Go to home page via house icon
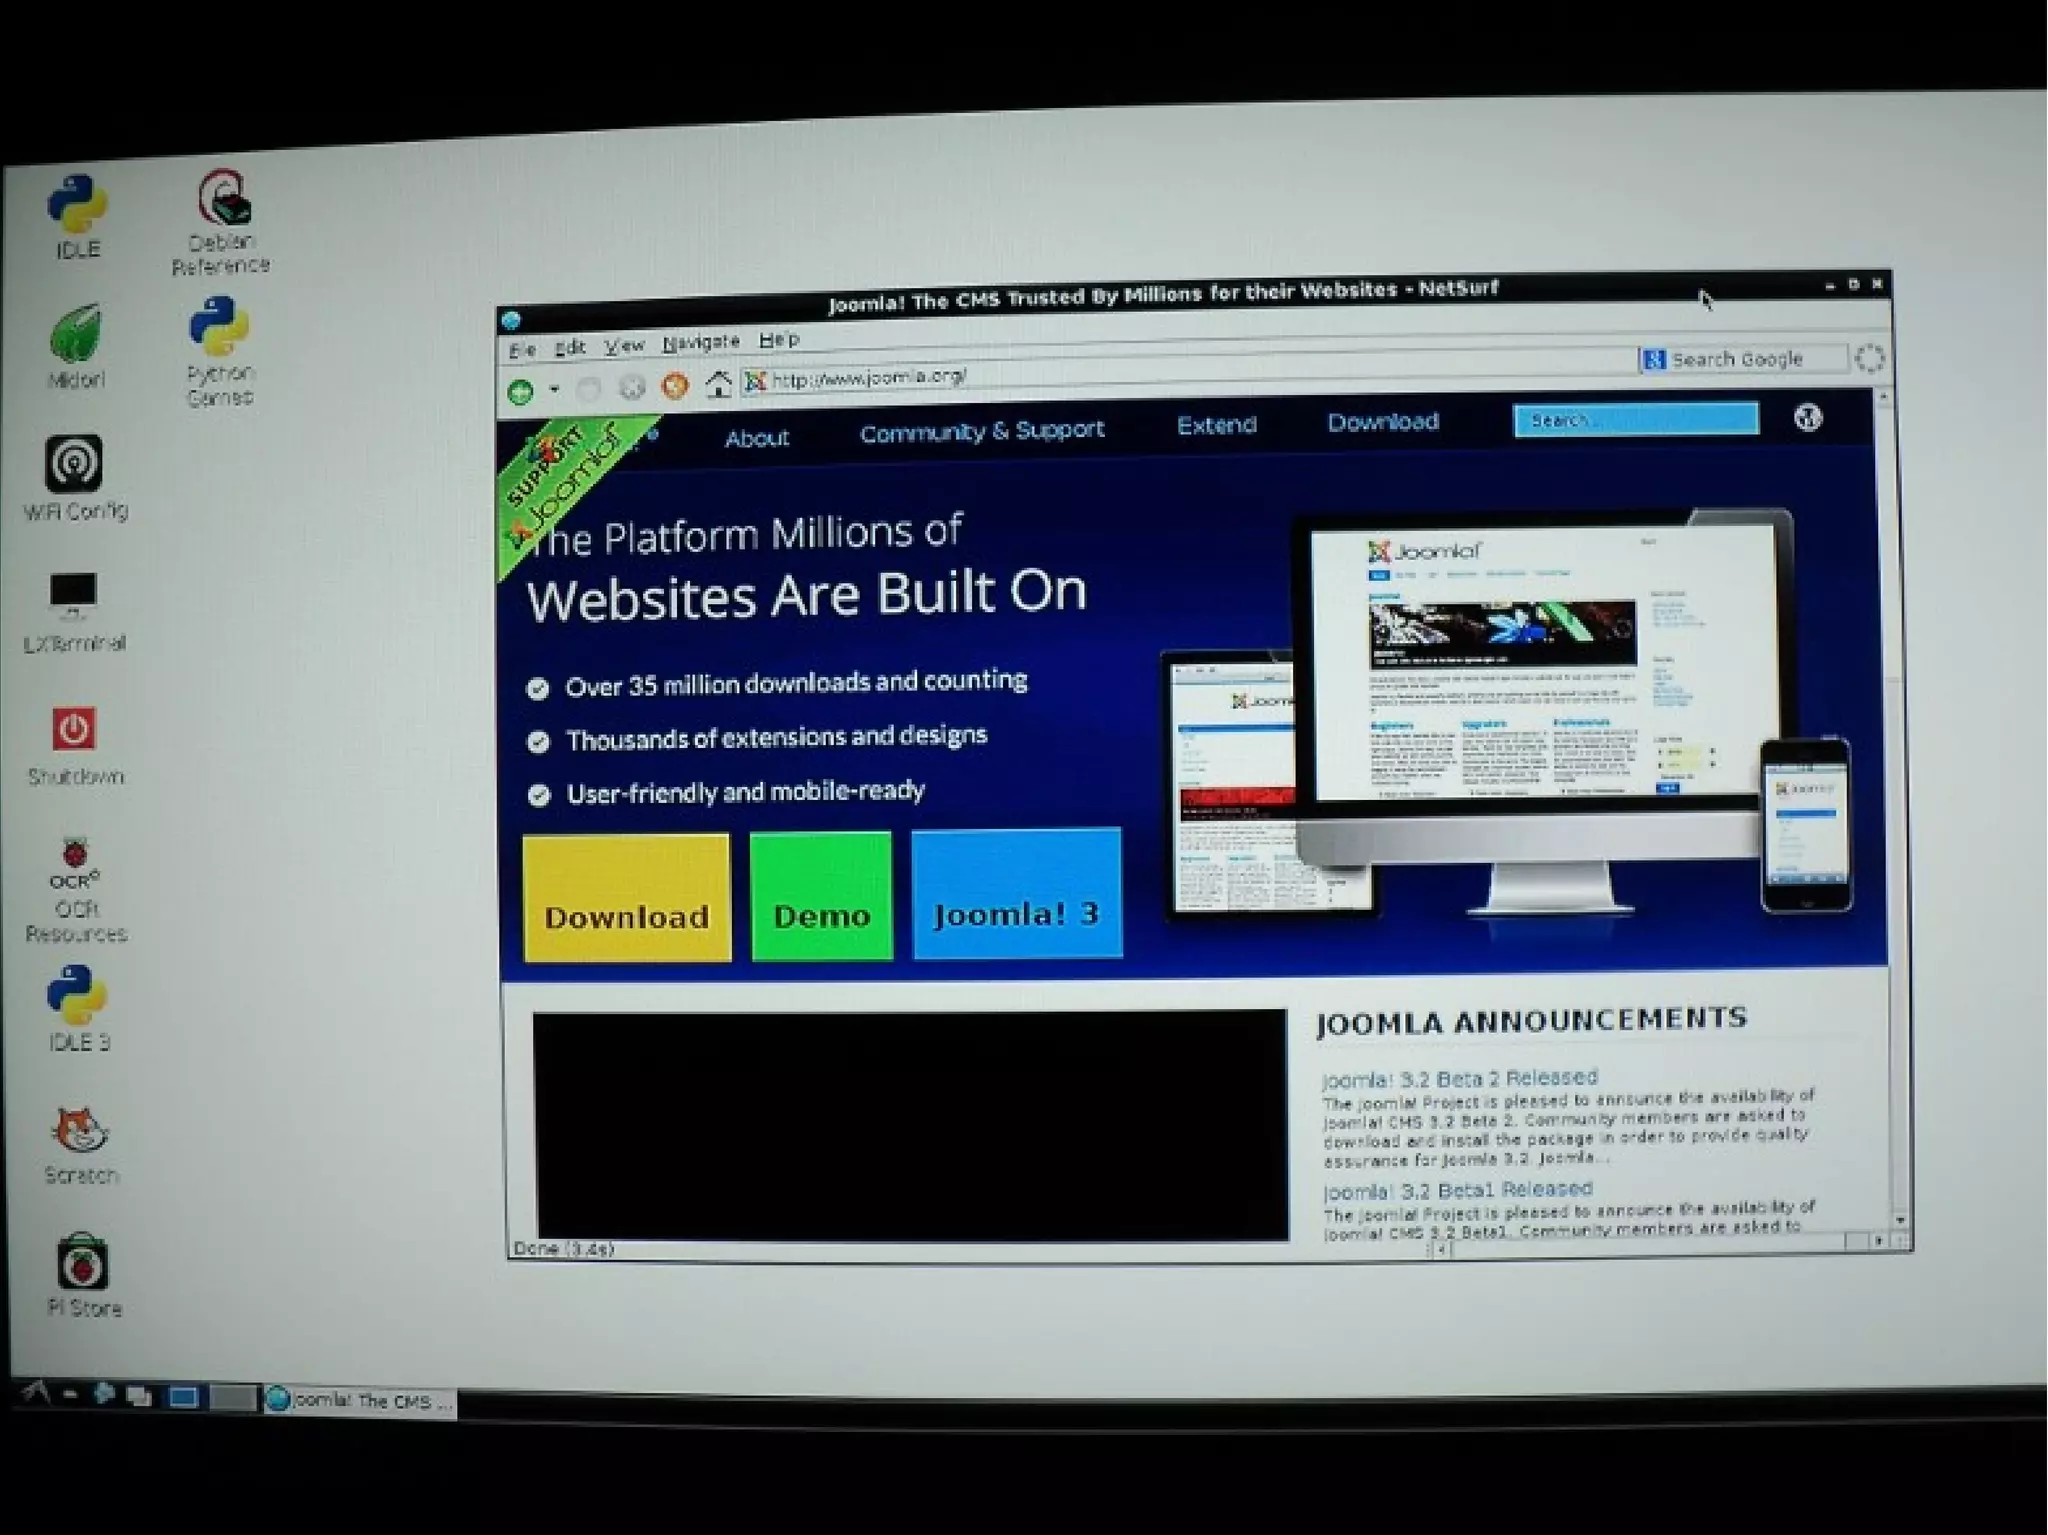The width and height of the screenshot is (2048, 1535). [x=717, y=384]
